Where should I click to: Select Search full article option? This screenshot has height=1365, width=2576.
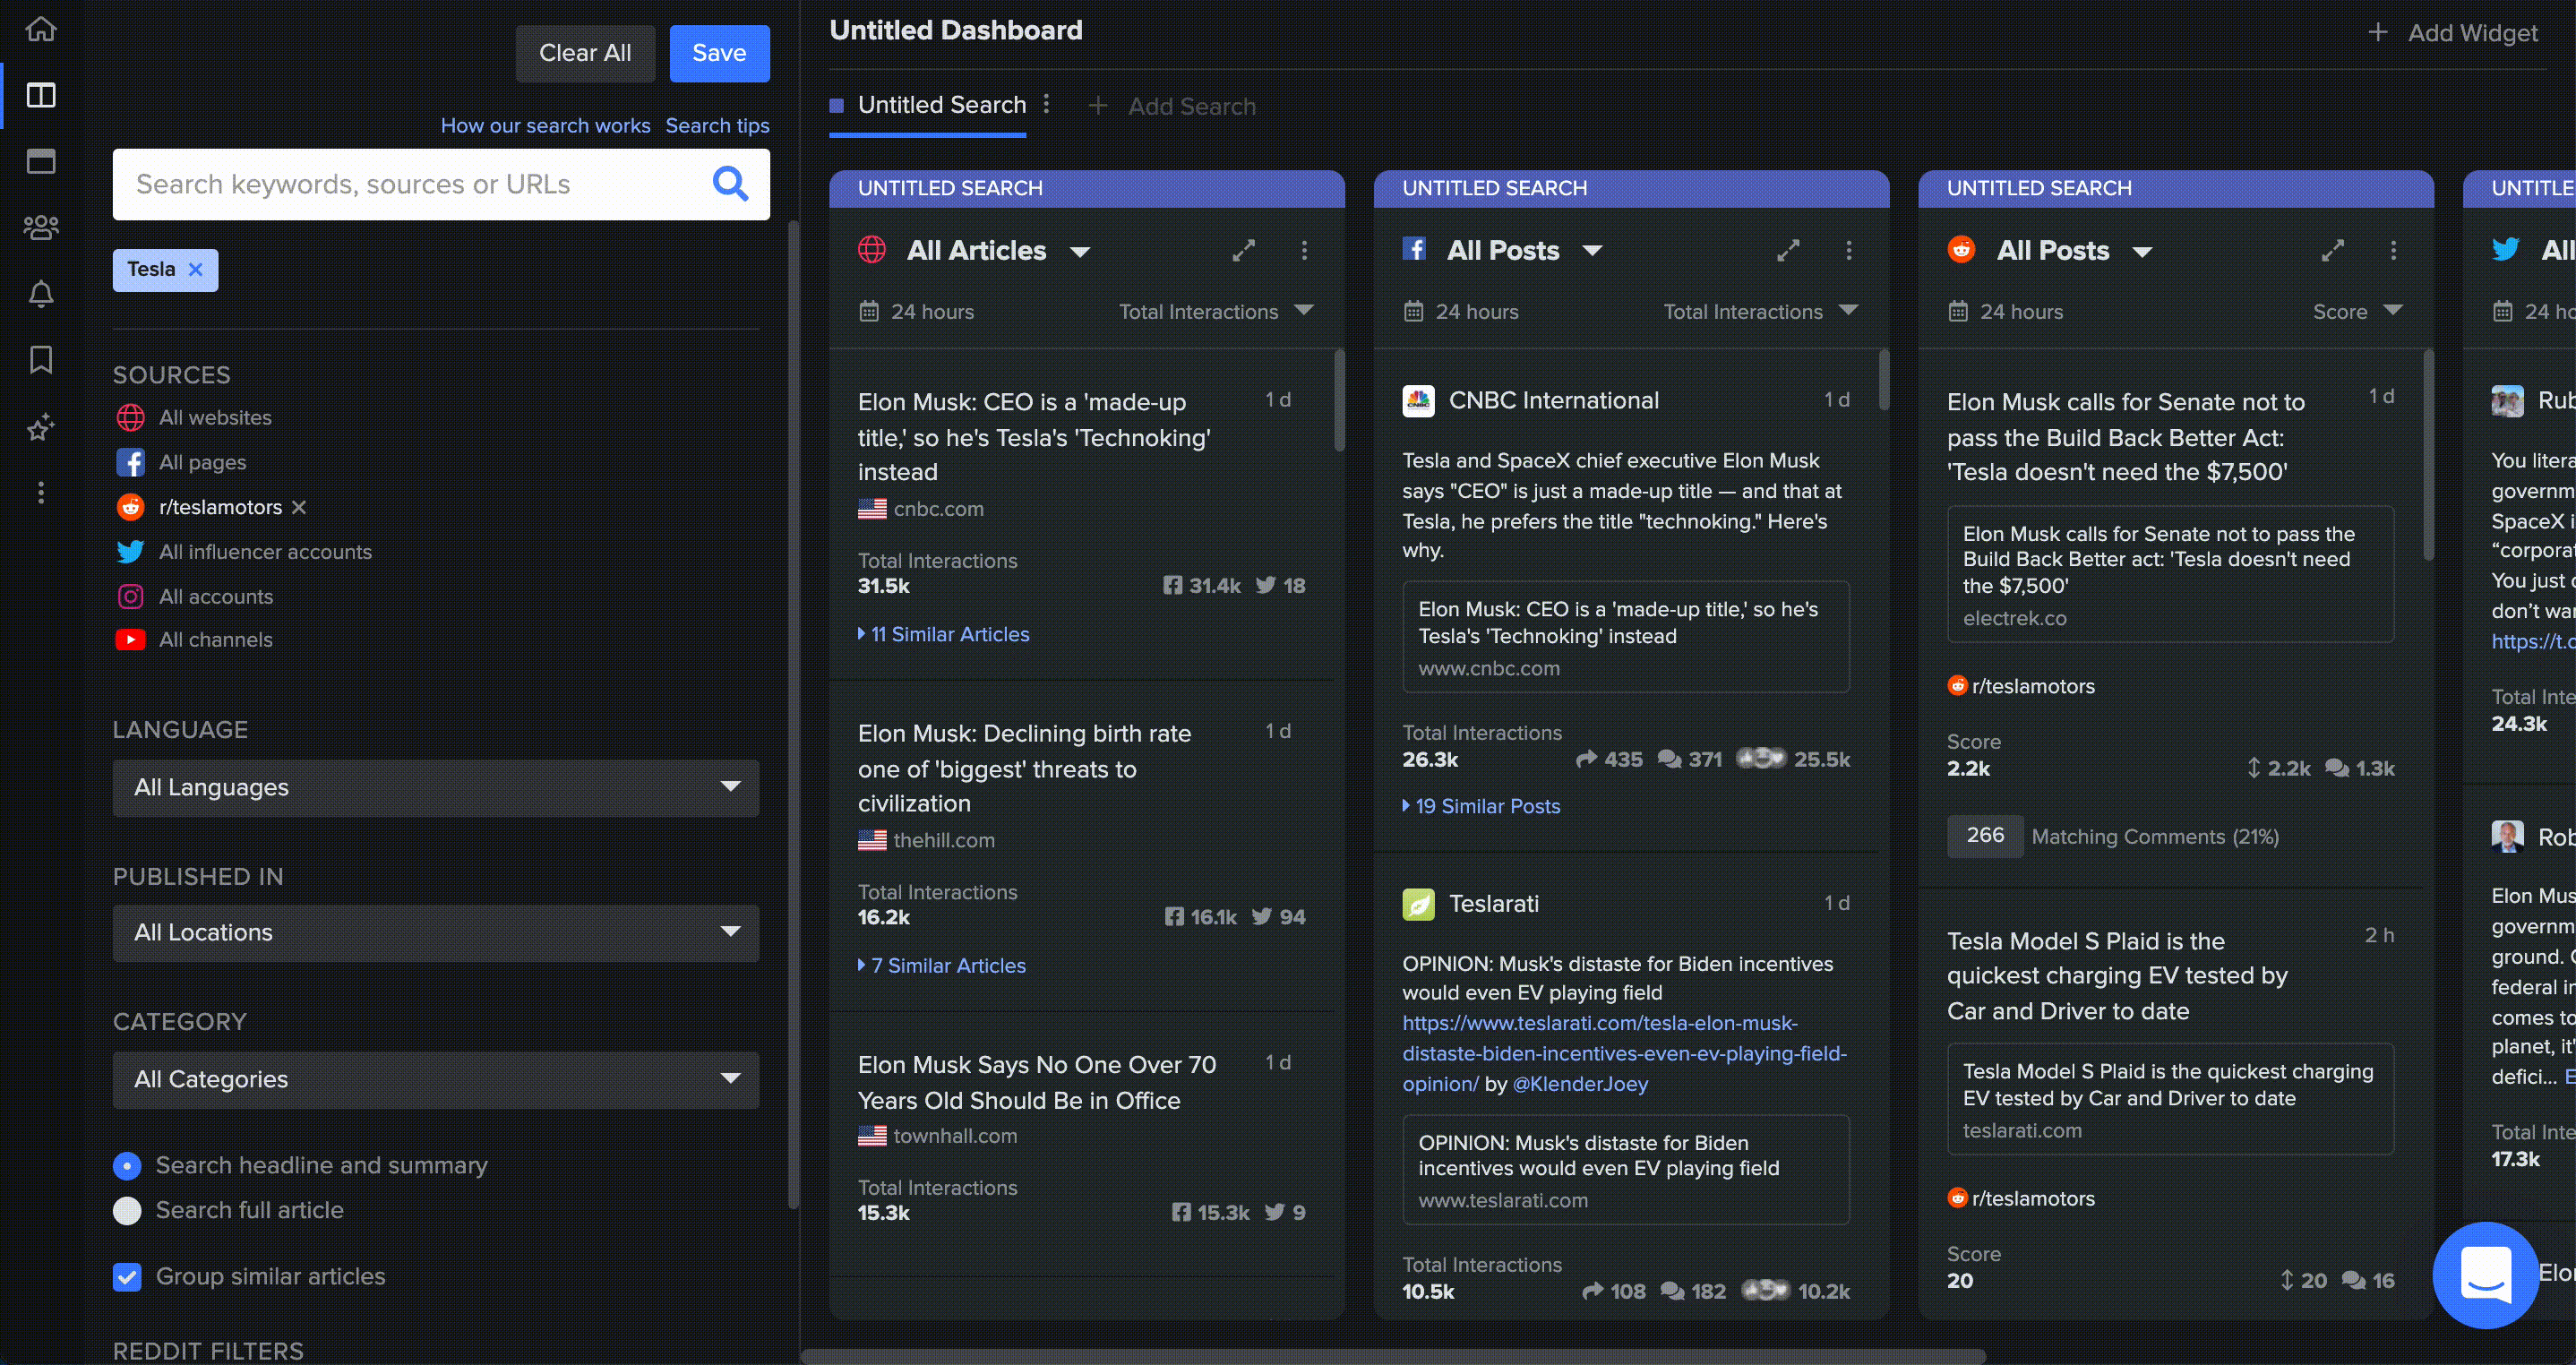(127, 1210)
